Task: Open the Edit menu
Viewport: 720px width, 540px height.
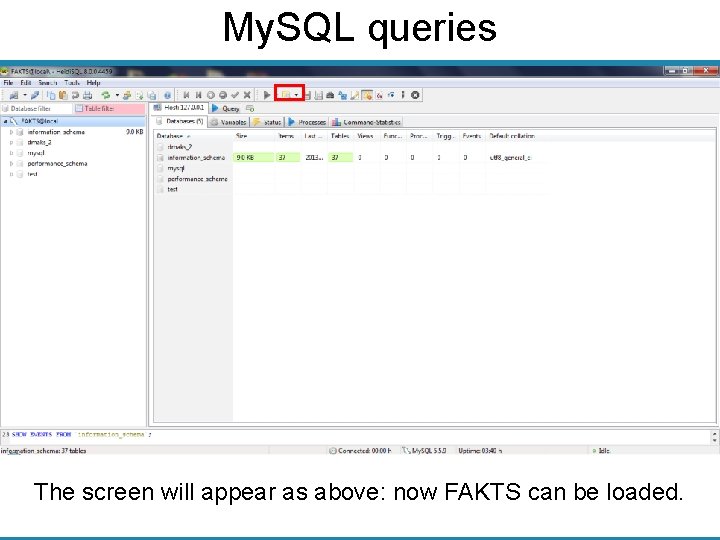Action: [26, 83]
